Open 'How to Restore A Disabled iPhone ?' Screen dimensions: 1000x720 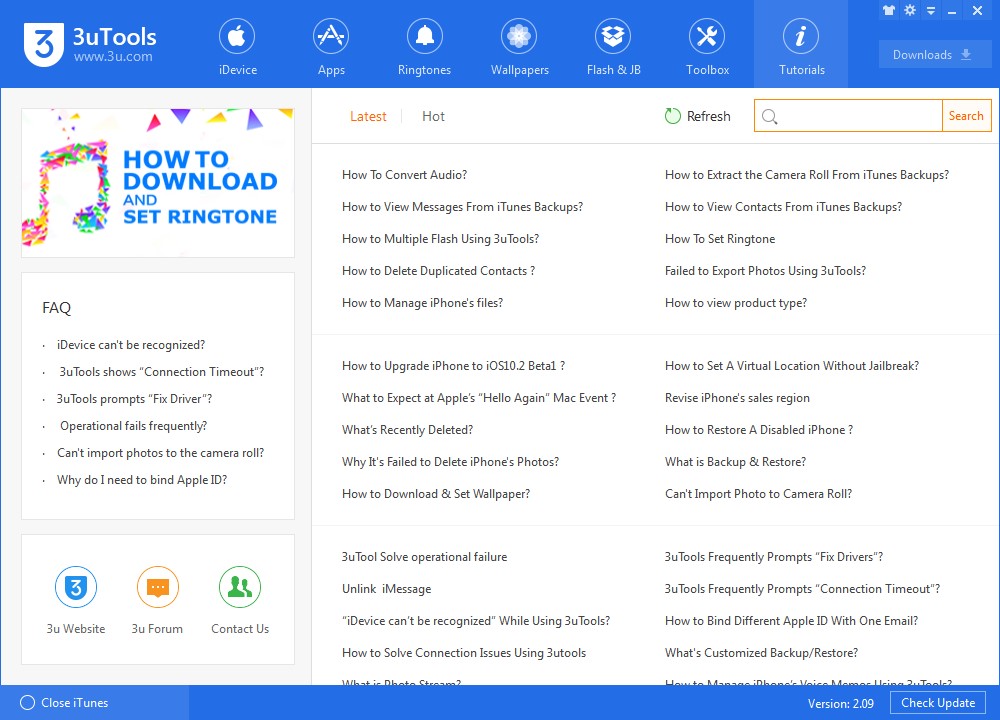(x=759, y=430)
